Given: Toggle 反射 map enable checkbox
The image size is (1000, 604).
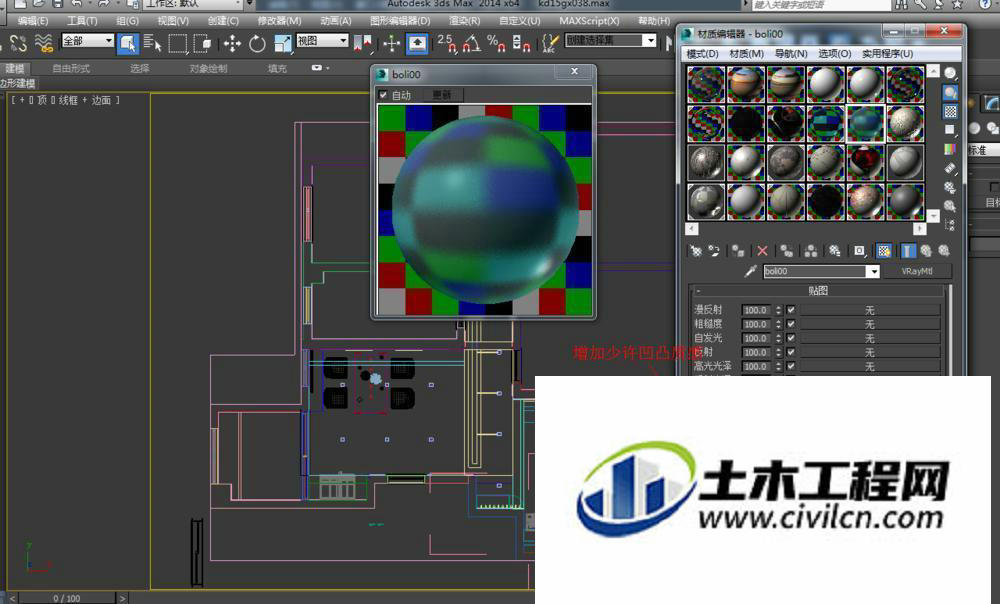Looking at the screenshot, I should [x=791, y=352].
